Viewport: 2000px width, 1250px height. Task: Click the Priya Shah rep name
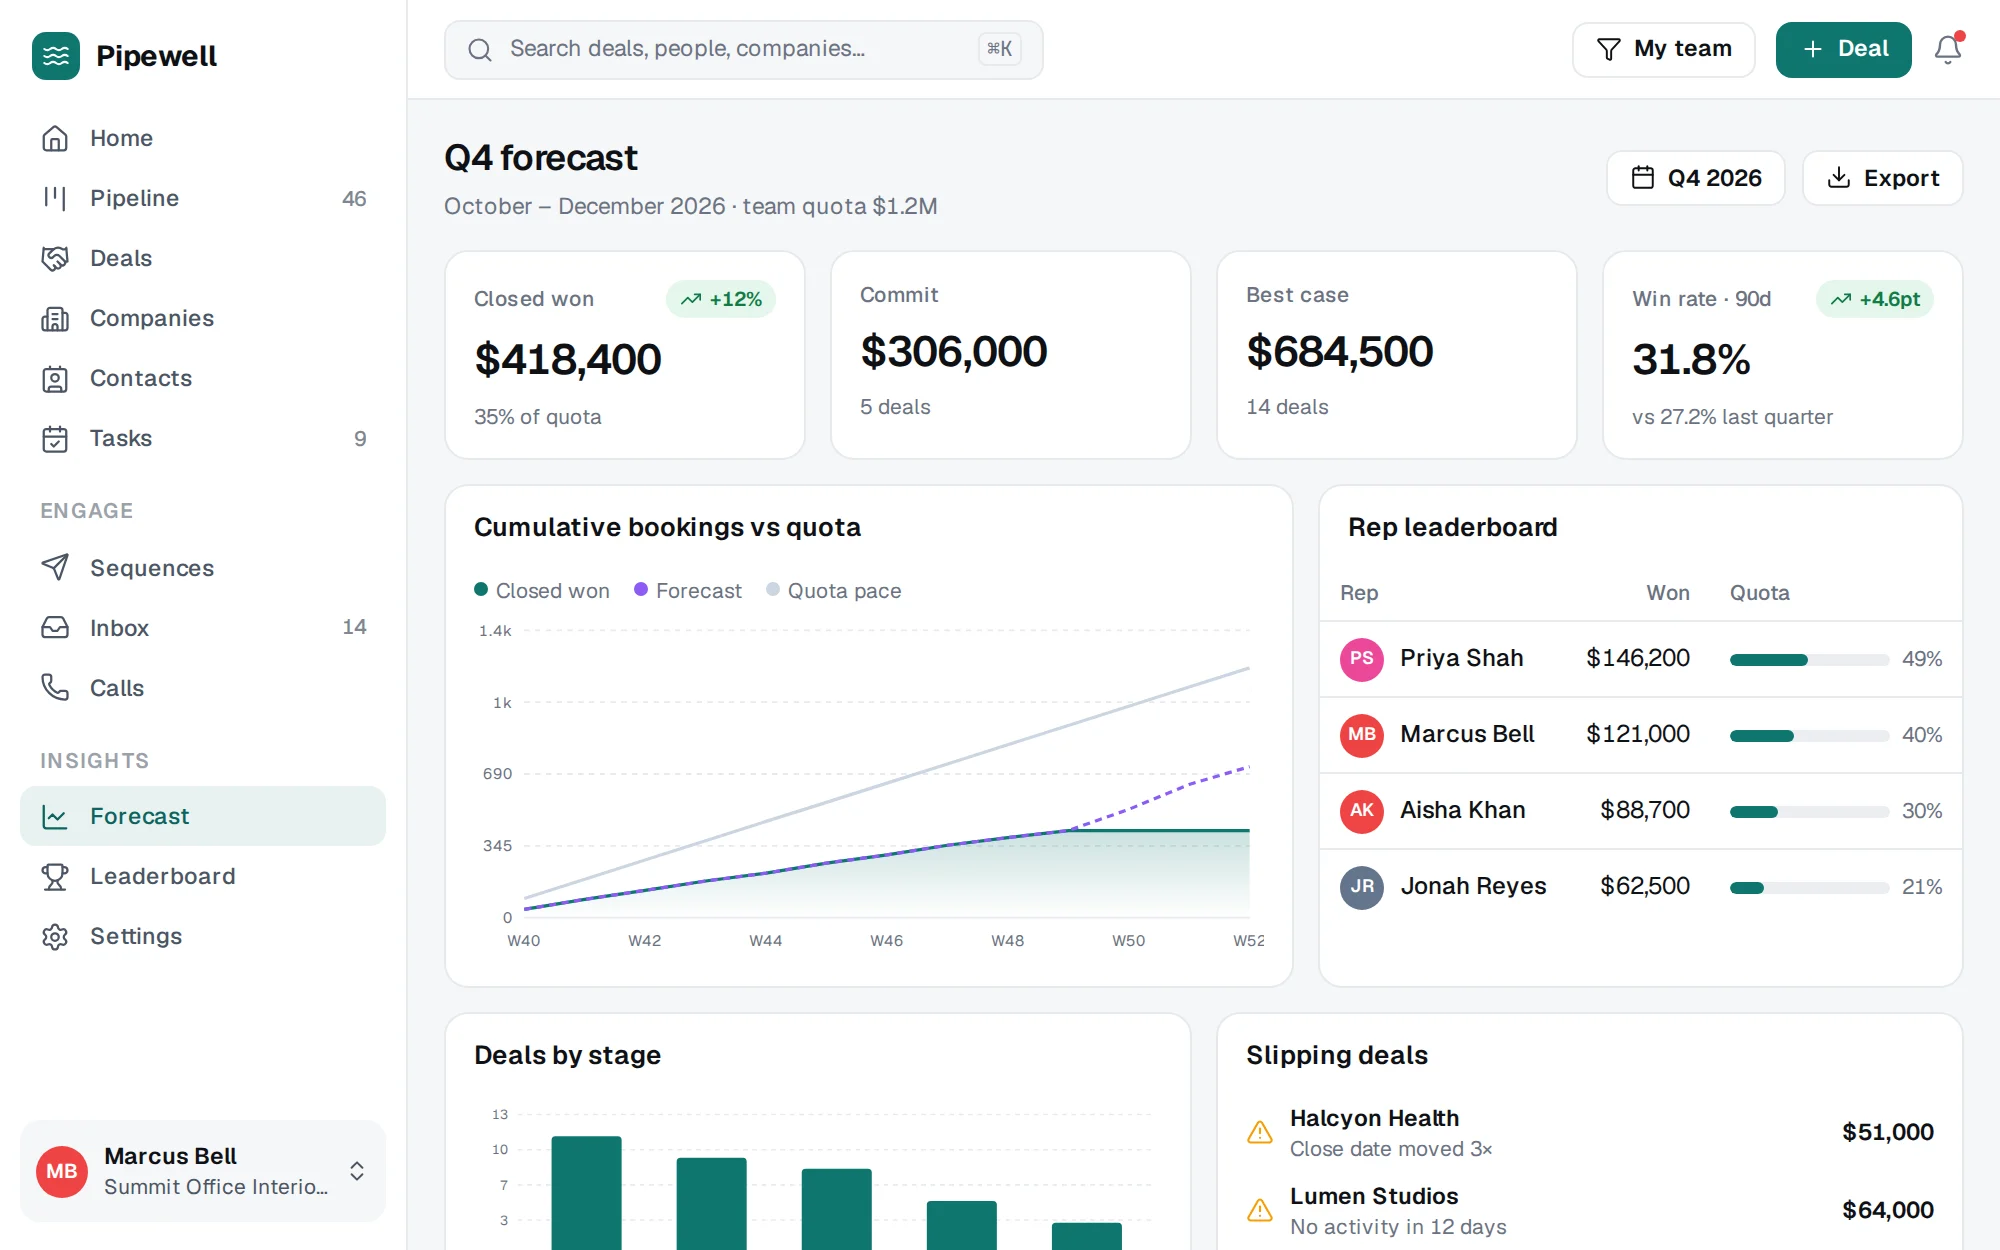(x=1461, y=658)
